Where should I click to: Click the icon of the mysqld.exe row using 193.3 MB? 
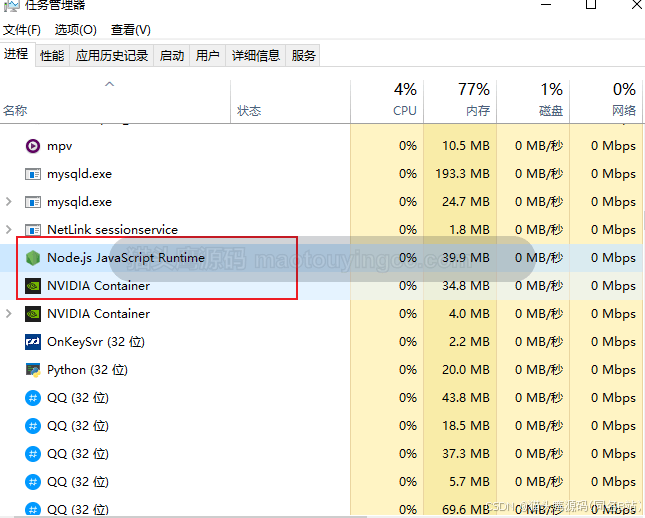point(33,174)
